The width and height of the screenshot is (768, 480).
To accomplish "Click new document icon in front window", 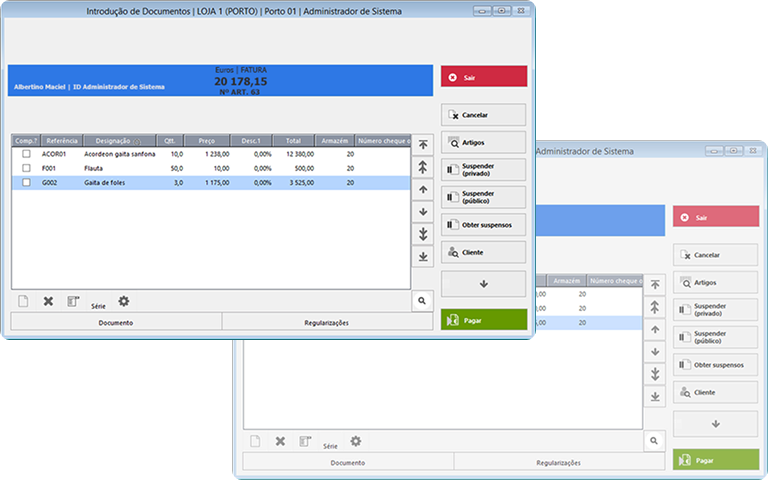I will point(23,301).
